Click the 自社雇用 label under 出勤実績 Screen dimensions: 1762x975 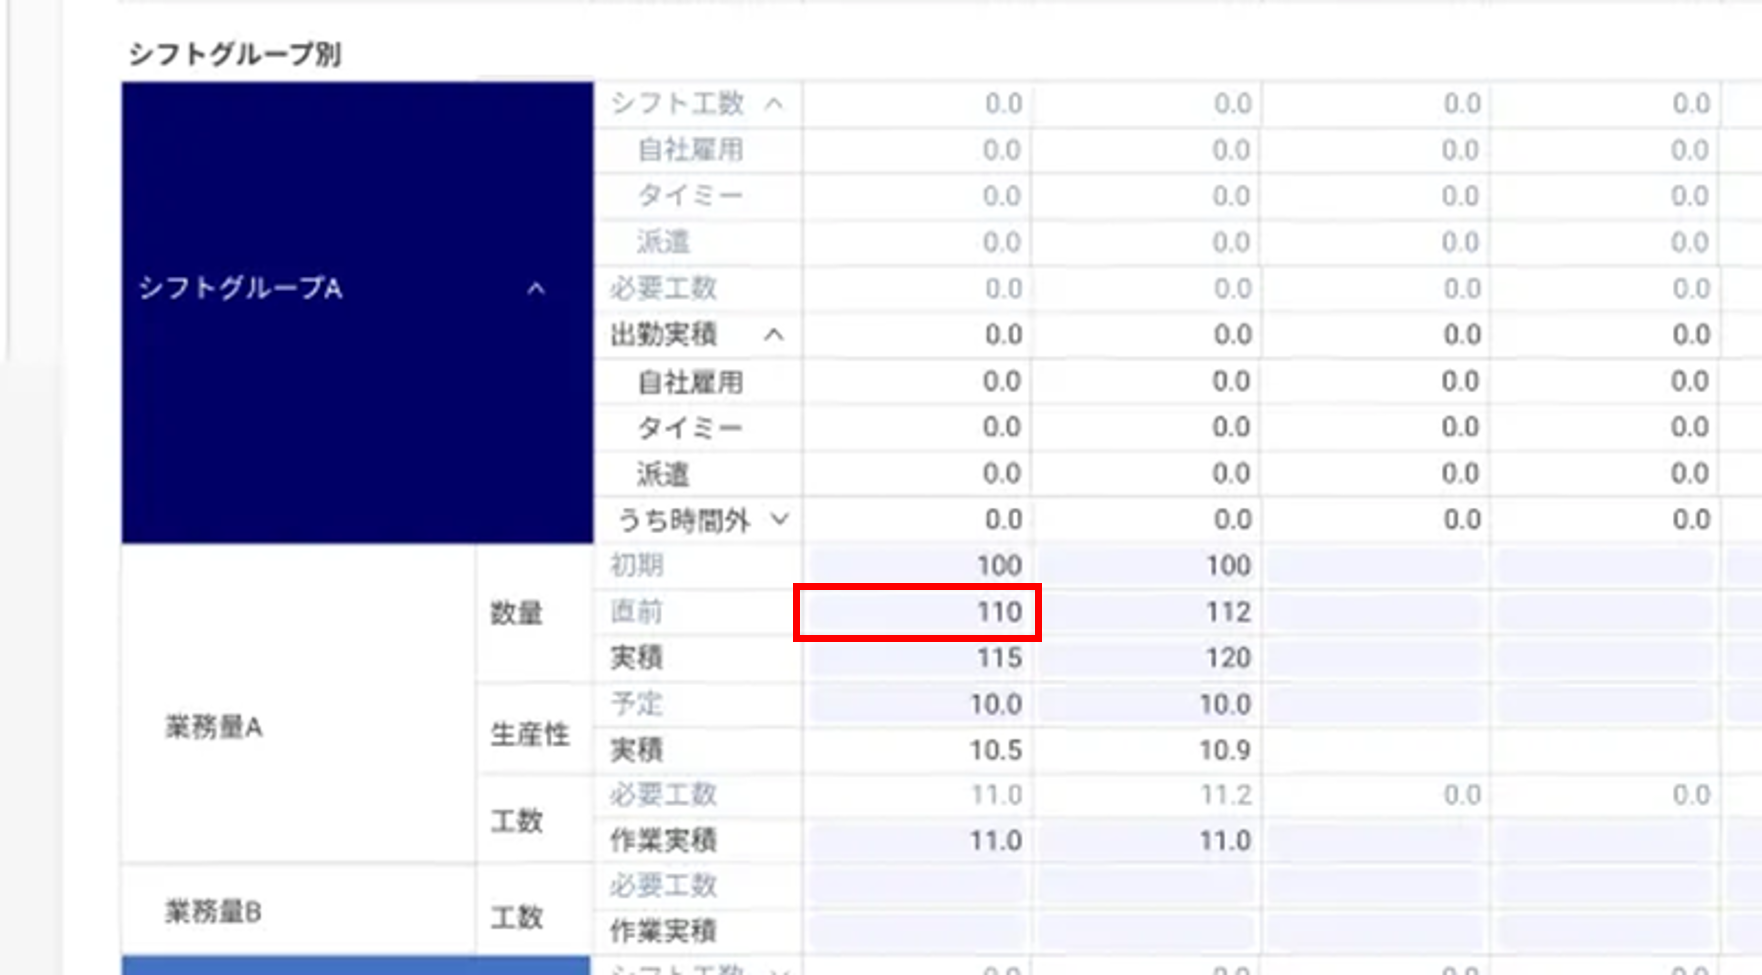[690, 381]
